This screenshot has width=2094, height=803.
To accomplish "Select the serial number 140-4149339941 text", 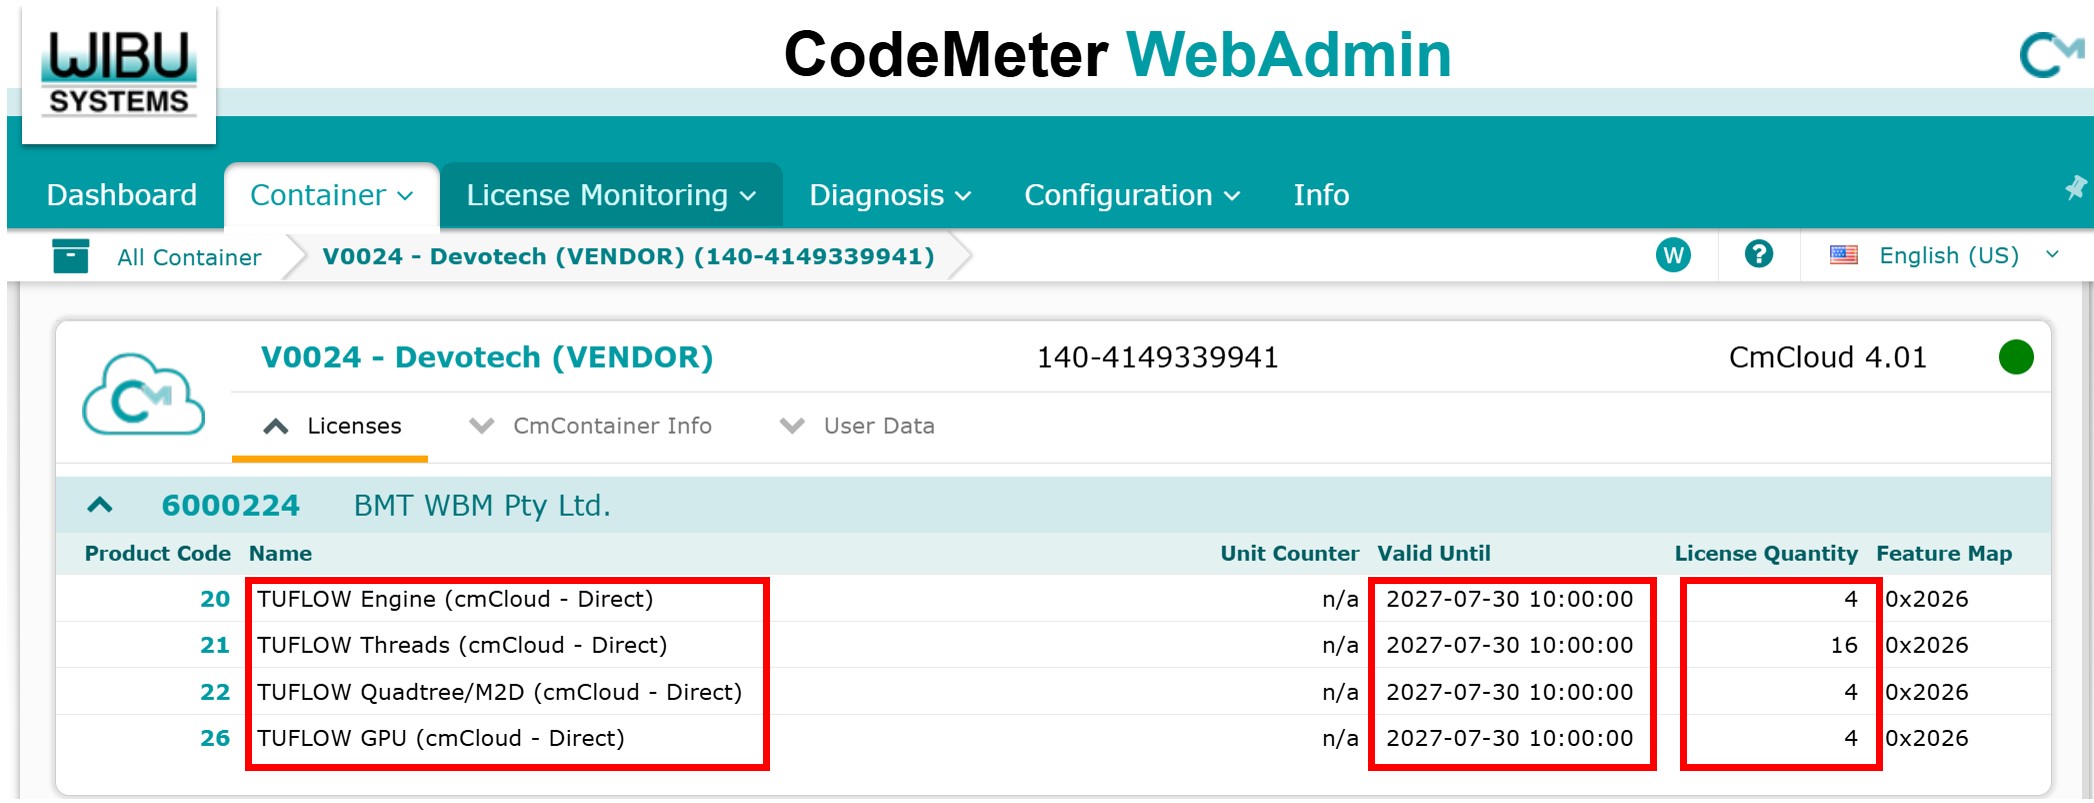I will [x=1158, y=357].
